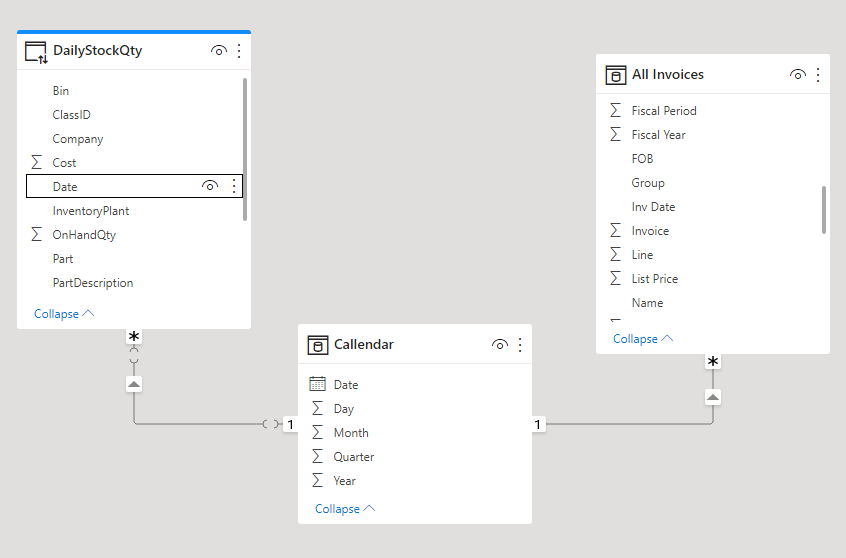The width and height of the screenshot is (846, 558).
Task: Toggle visibility of Callendar table
Action: (500, 345)
